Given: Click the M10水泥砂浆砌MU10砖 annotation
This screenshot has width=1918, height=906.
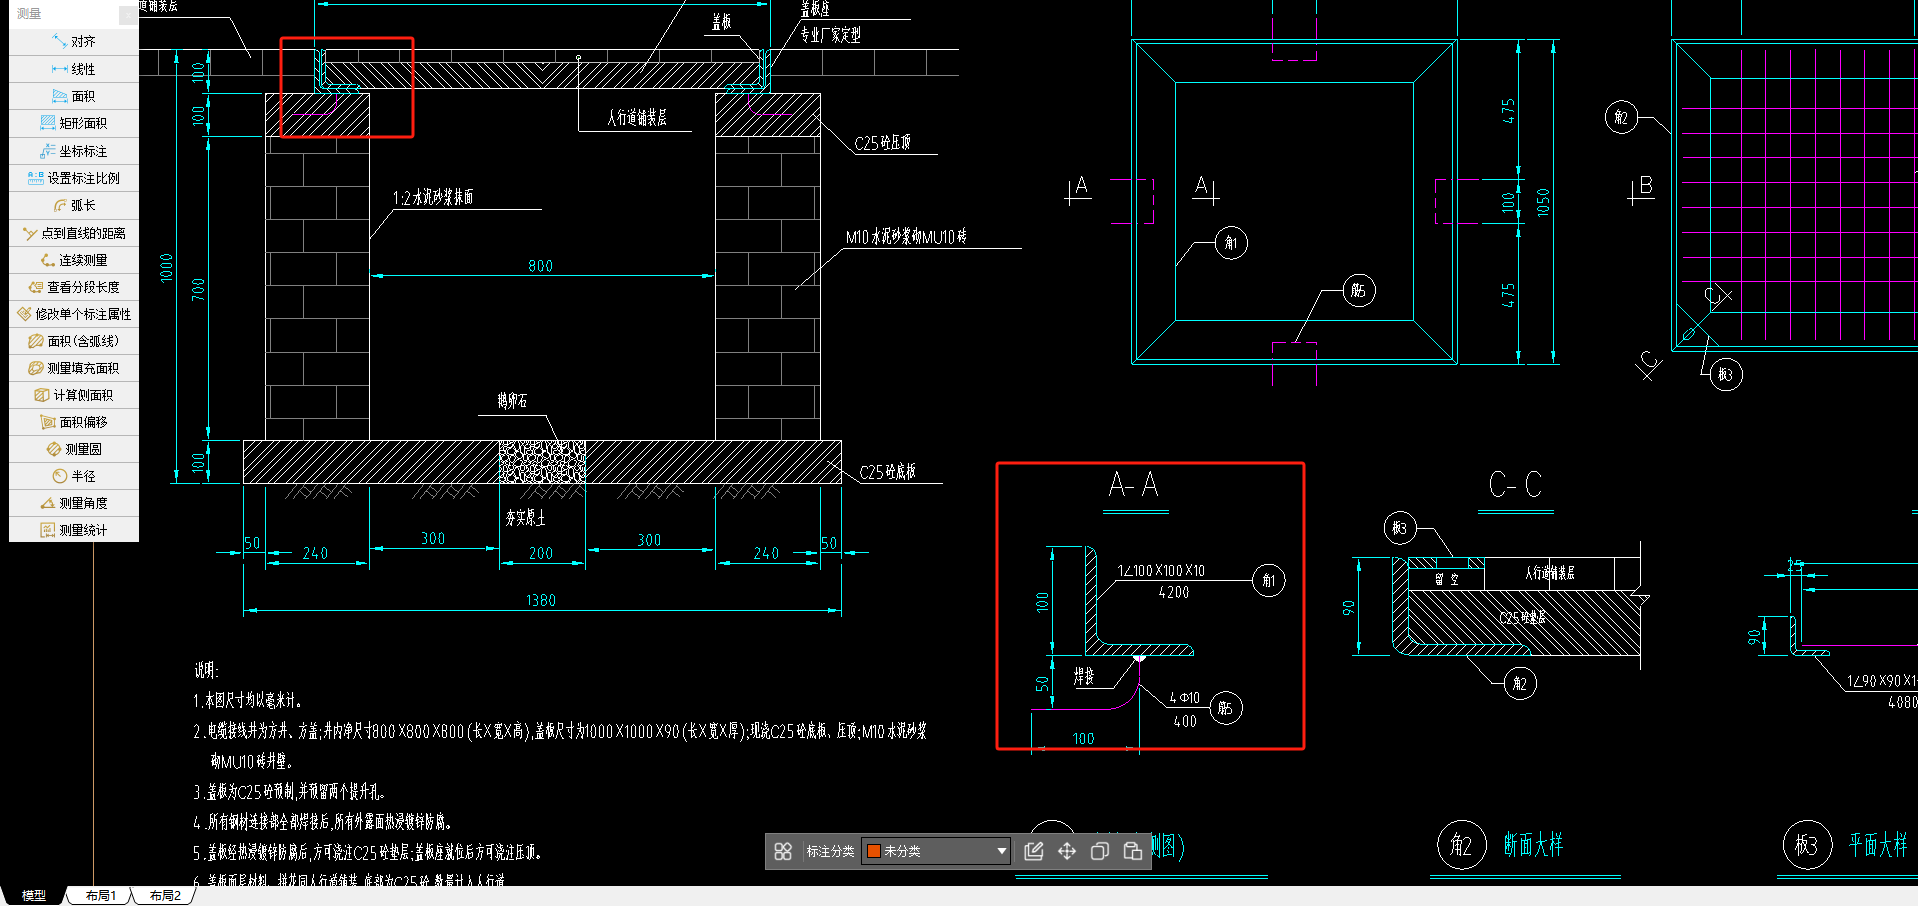Looking at the screenshot, I should (x=906, y=237).
